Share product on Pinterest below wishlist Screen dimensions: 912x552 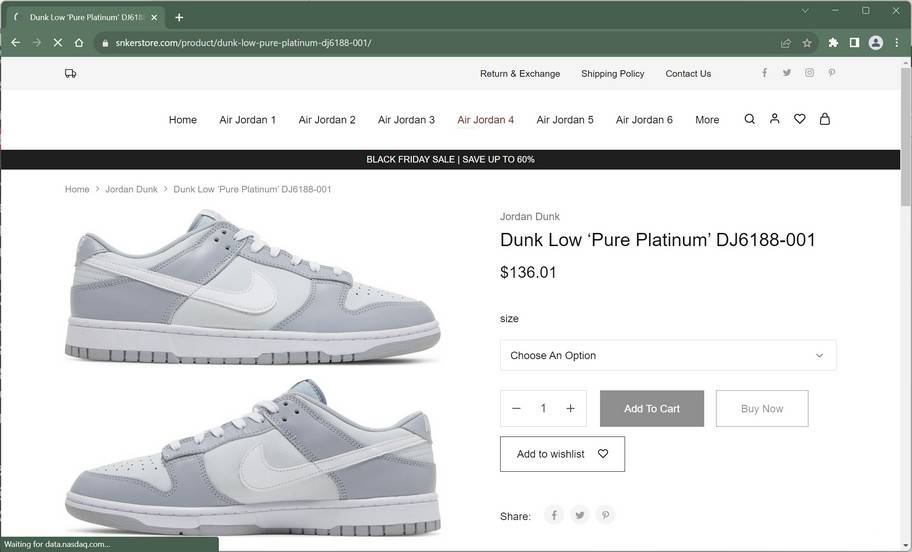point(605,515)
